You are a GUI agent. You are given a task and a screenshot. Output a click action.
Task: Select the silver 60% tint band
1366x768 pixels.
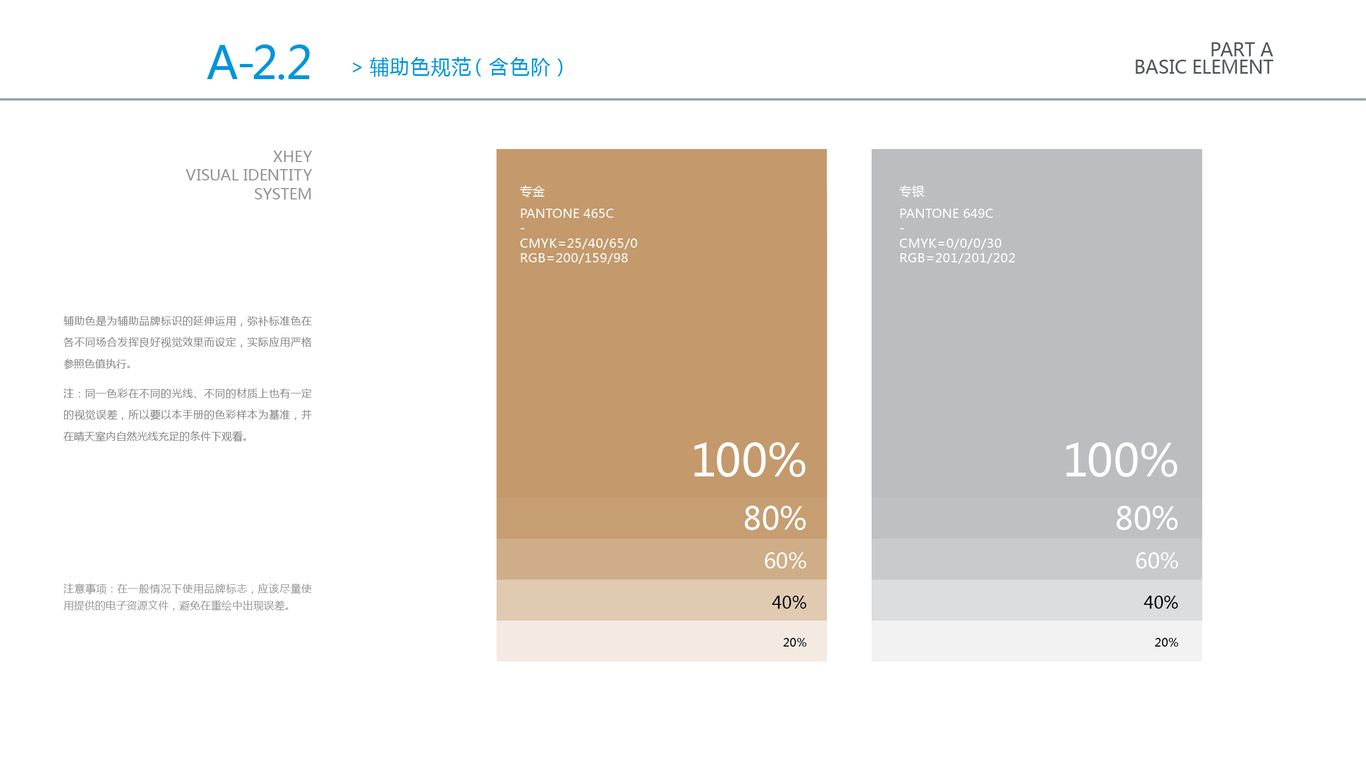(x=1036, y=559)
